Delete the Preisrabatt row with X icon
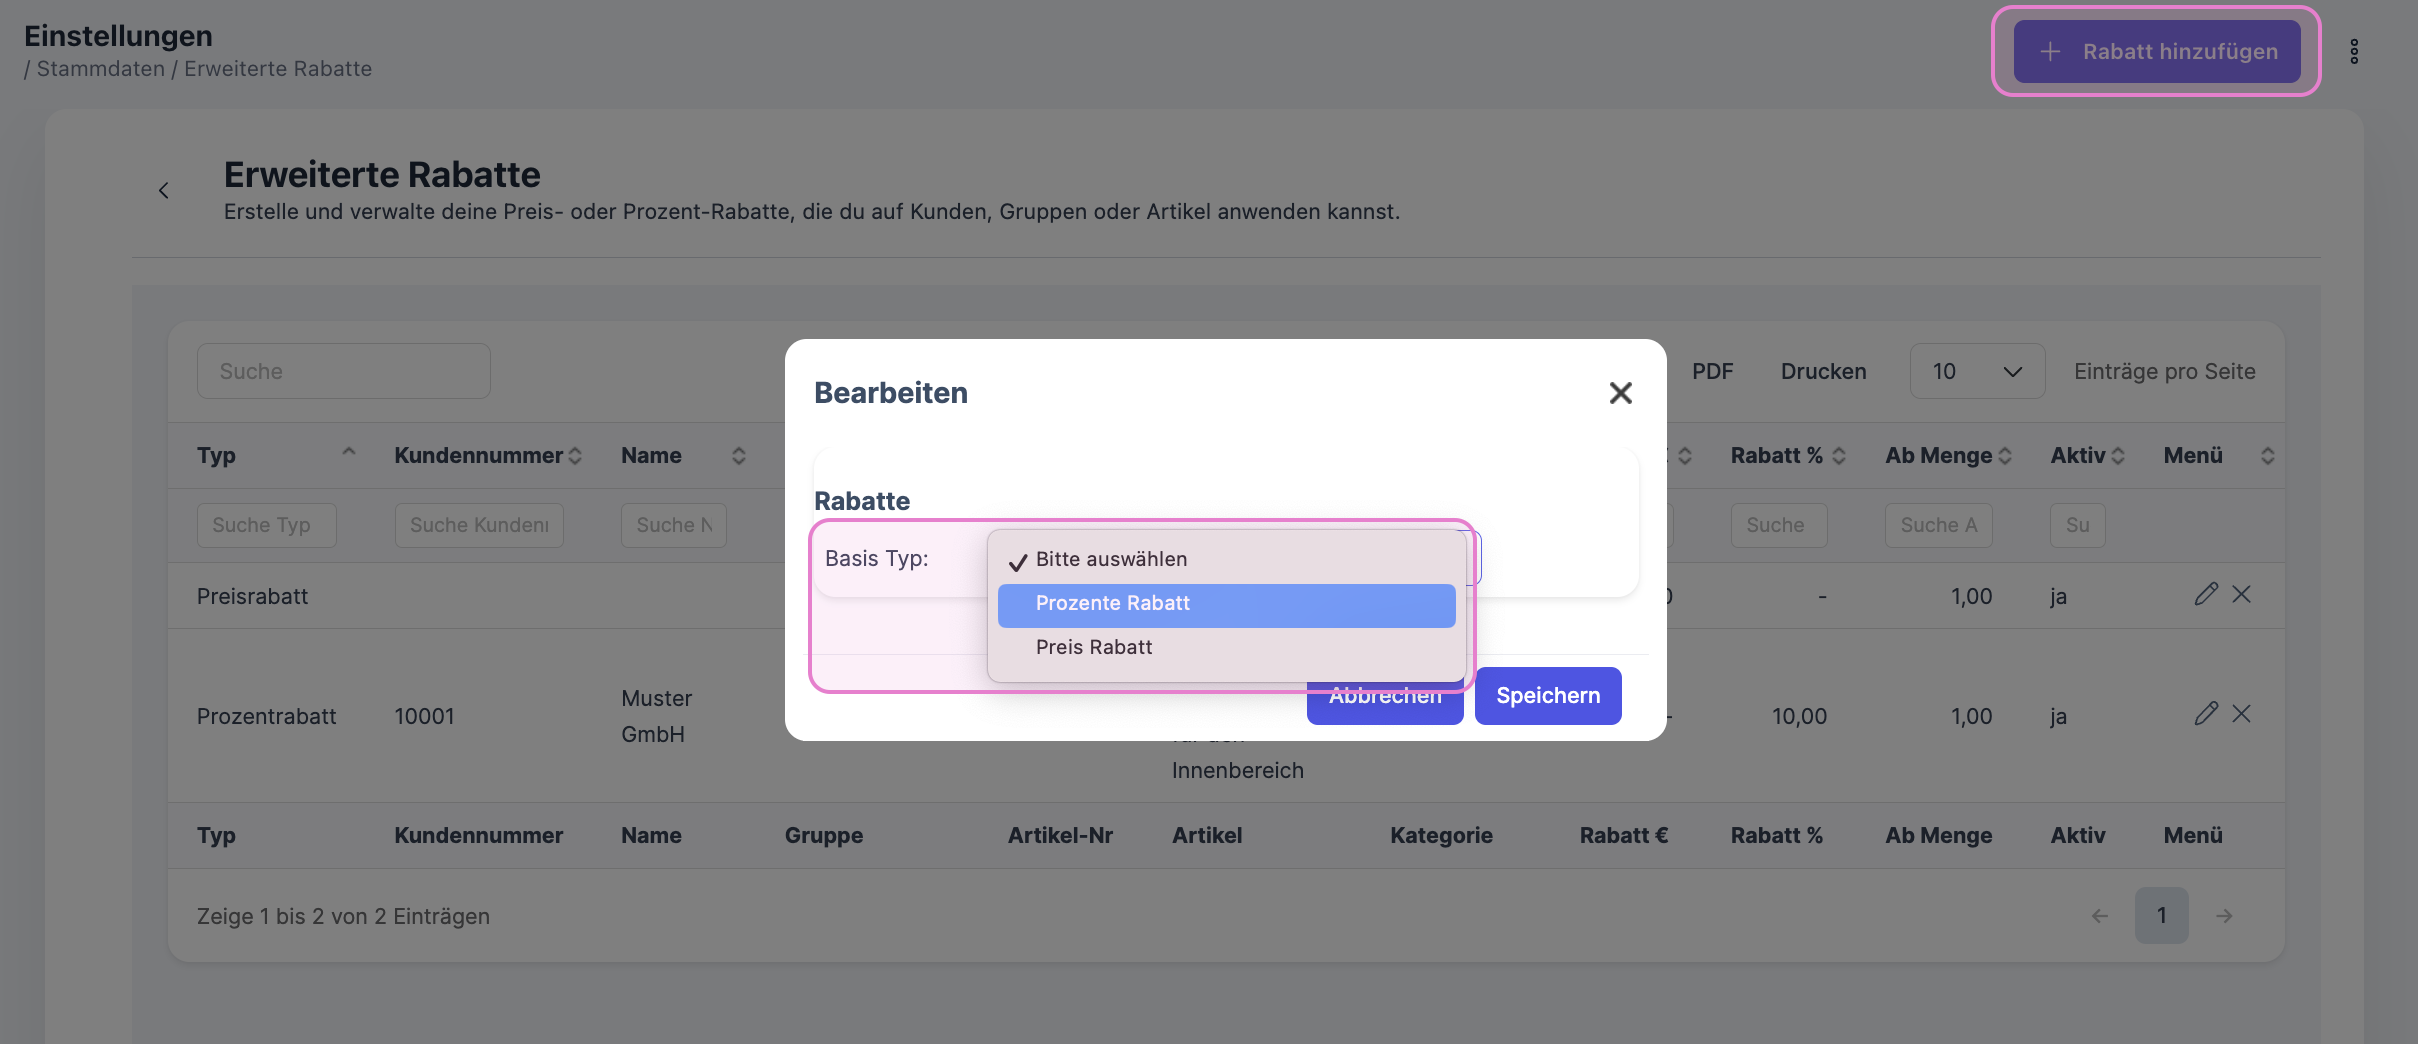The width and height of the screenshot is (2418, 1044). pos(2242,594)
